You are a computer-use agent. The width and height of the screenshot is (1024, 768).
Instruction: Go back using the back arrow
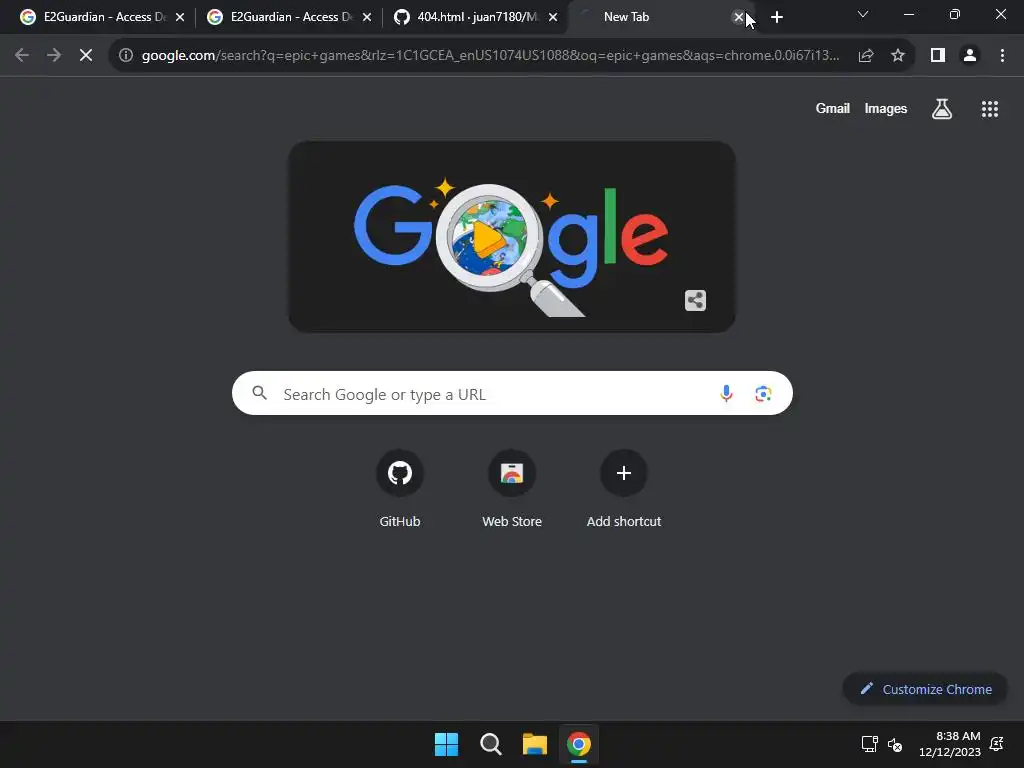point(22,56)
